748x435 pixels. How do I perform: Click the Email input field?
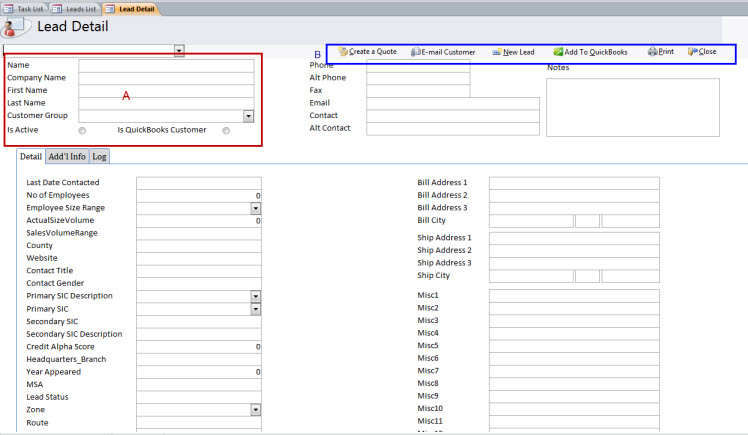(x=452, y=102)
